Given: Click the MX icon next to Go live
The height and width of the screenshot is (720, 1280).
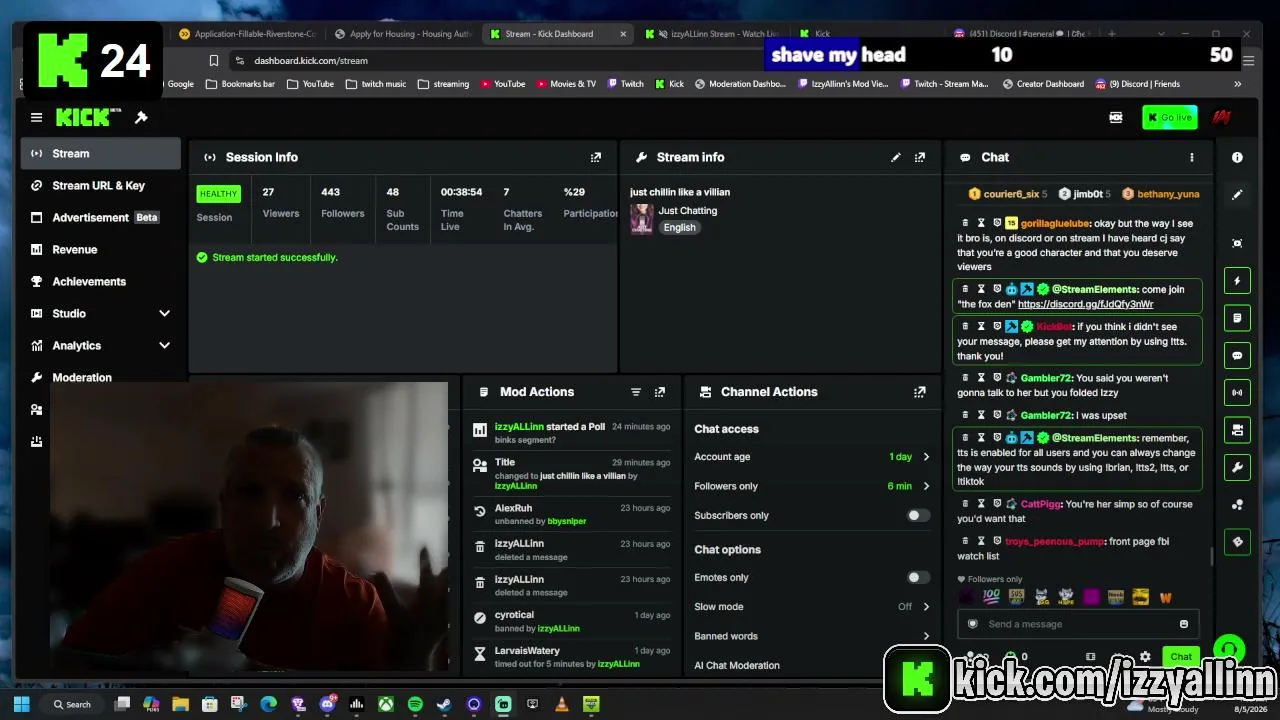Looking at the screenshot, I should click(x=1116, y=117).
